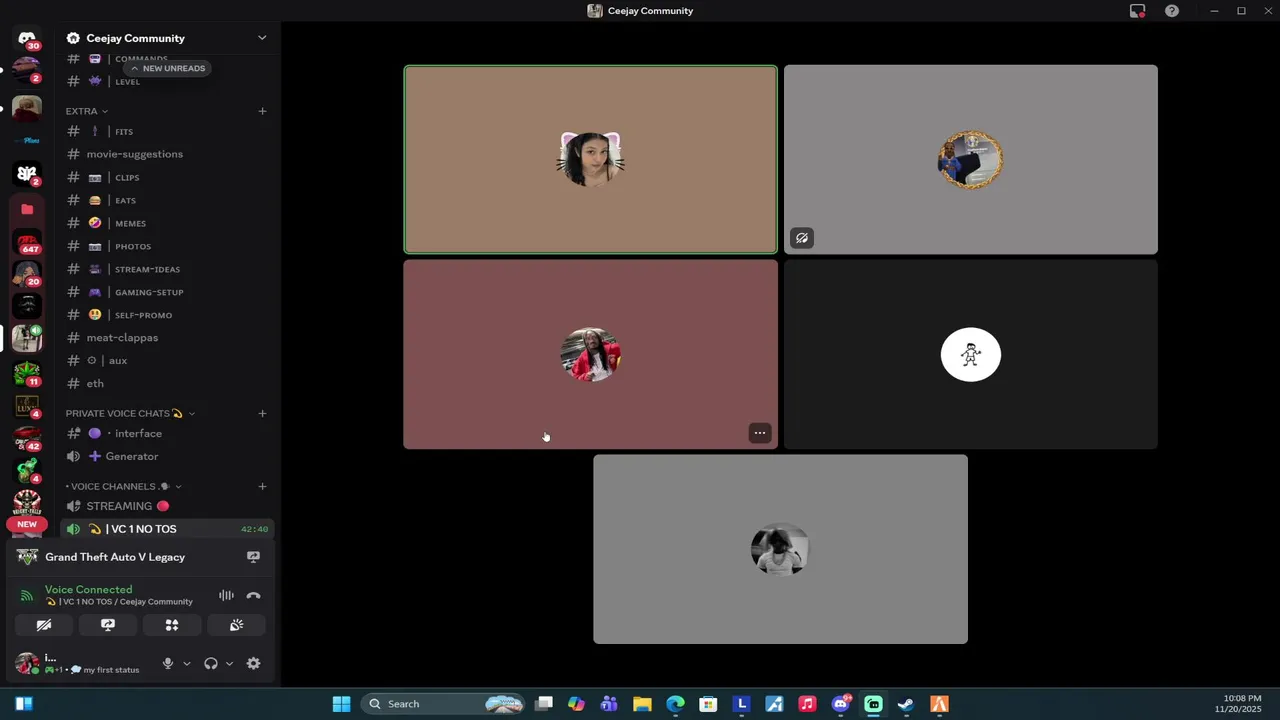Open the Discord help question mark icon
The image size is (1280, 720).
coord(1172,11)
